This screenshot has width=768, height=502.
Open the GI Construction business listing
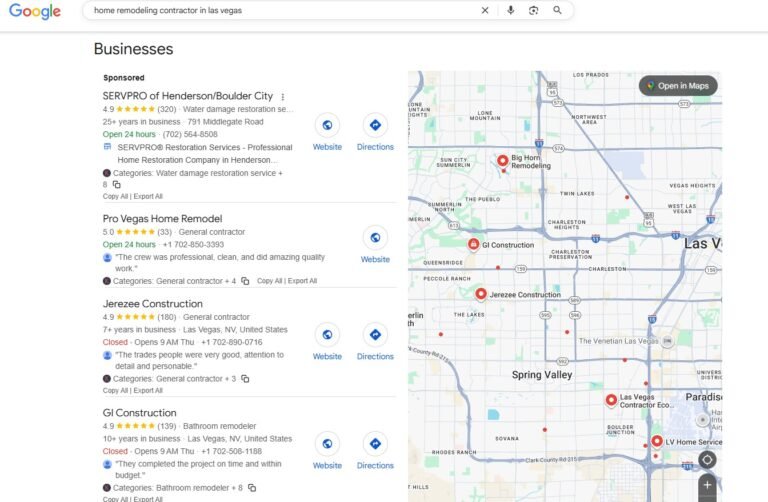139,413
